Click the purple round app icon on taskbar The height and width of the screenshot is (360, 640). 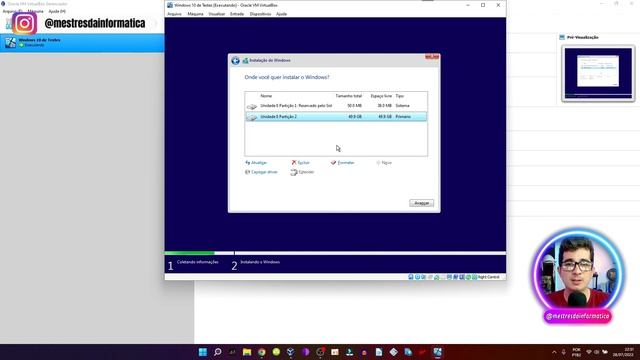(306, 352)
